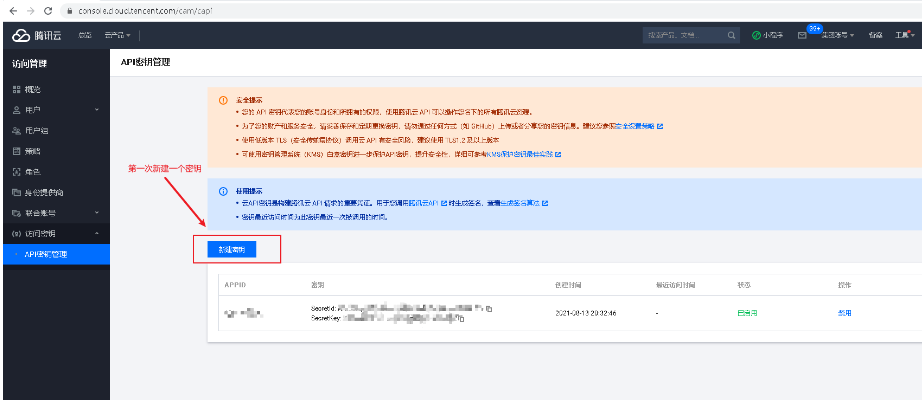The image size is (924, 401).
Task: Expand the 联合账号 sidebar chevron
Action: click(x=97, y=212)
